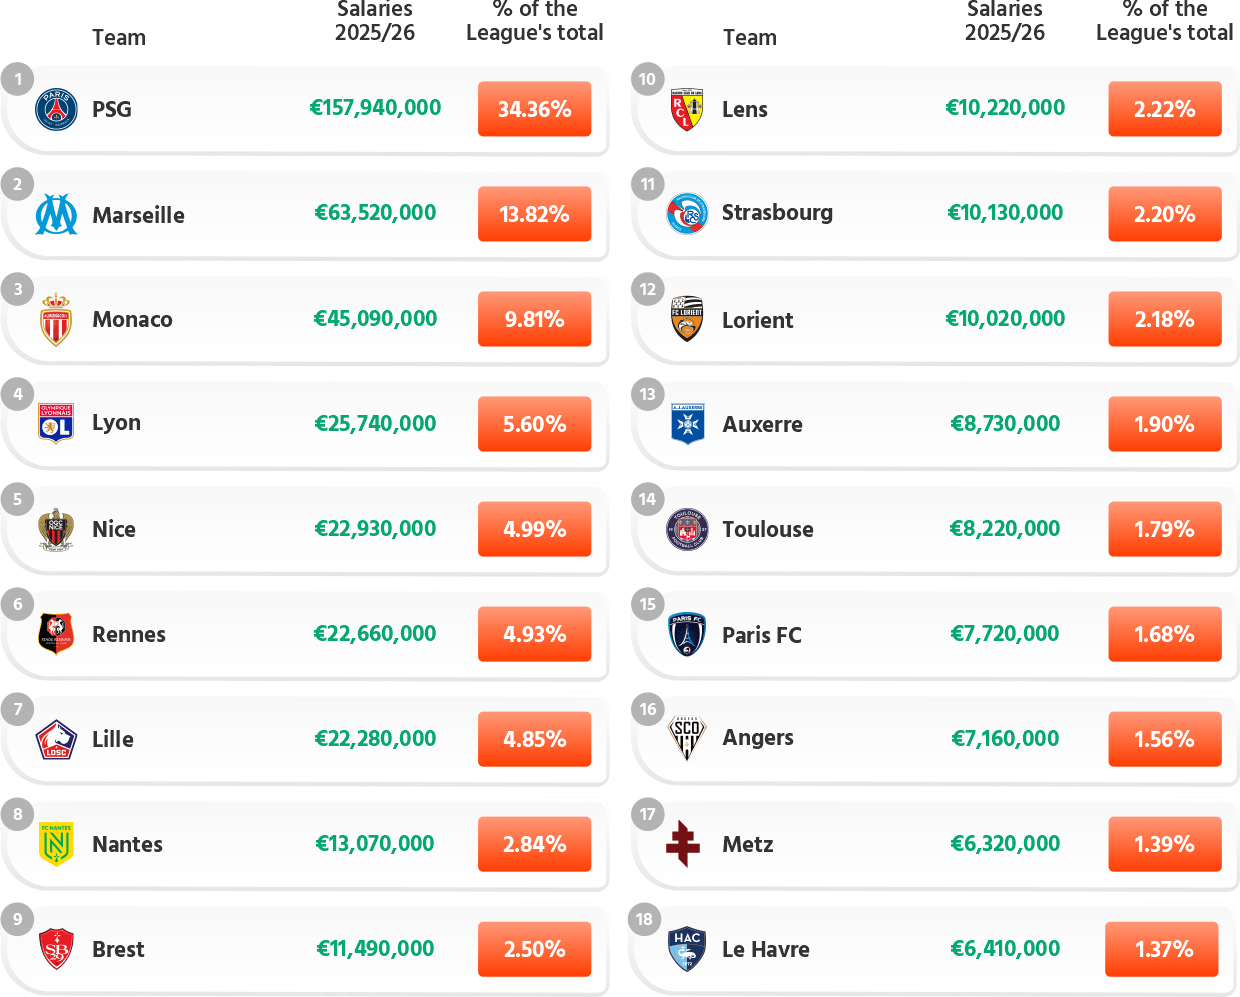
Task: Click the Lyon club badge
Action: (56, 423)
